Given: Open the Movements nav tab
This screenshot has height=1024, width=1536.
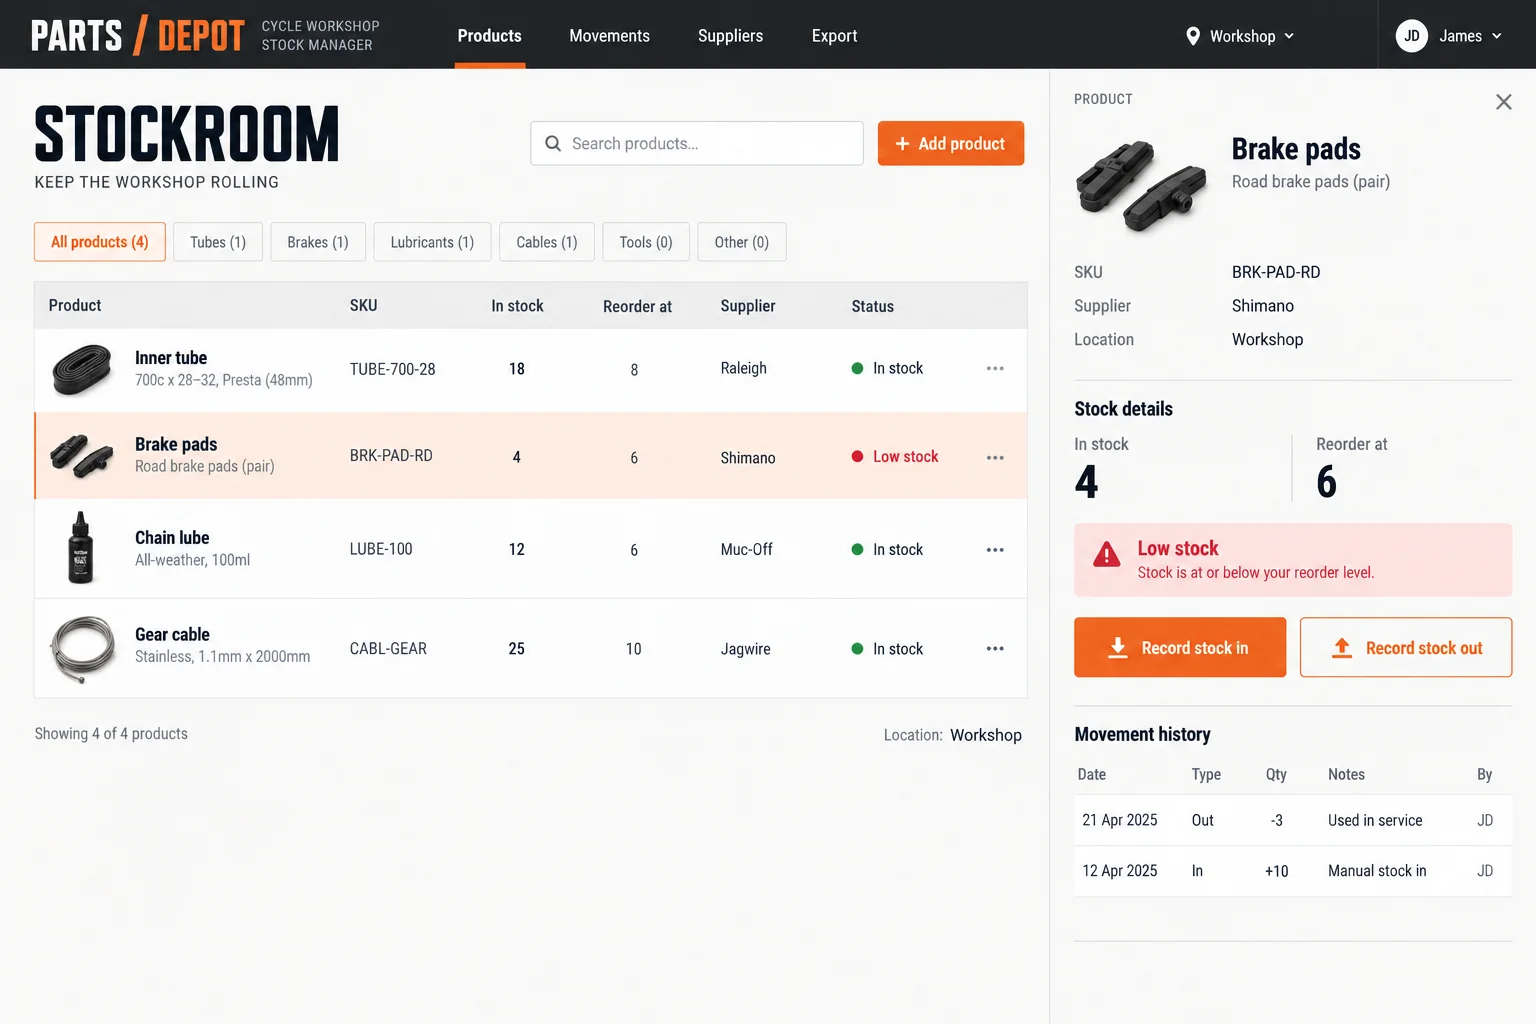Looking at the screenshot, I should pos(610,36).
